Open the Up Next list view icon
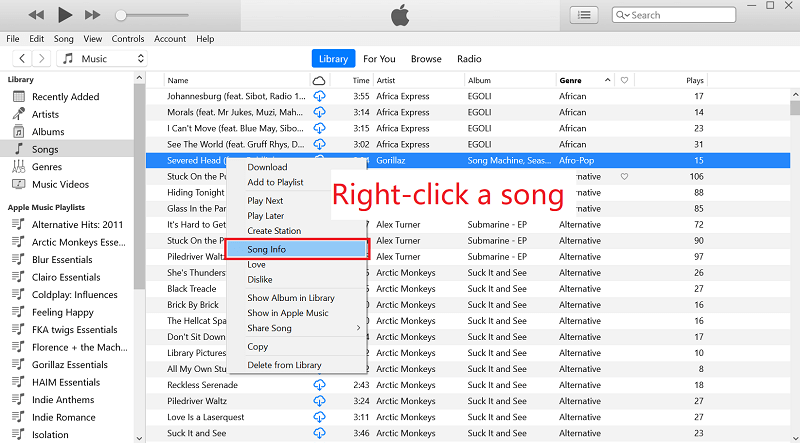The width and height of the screenshot is (800, 443). (x=584, y=15)
